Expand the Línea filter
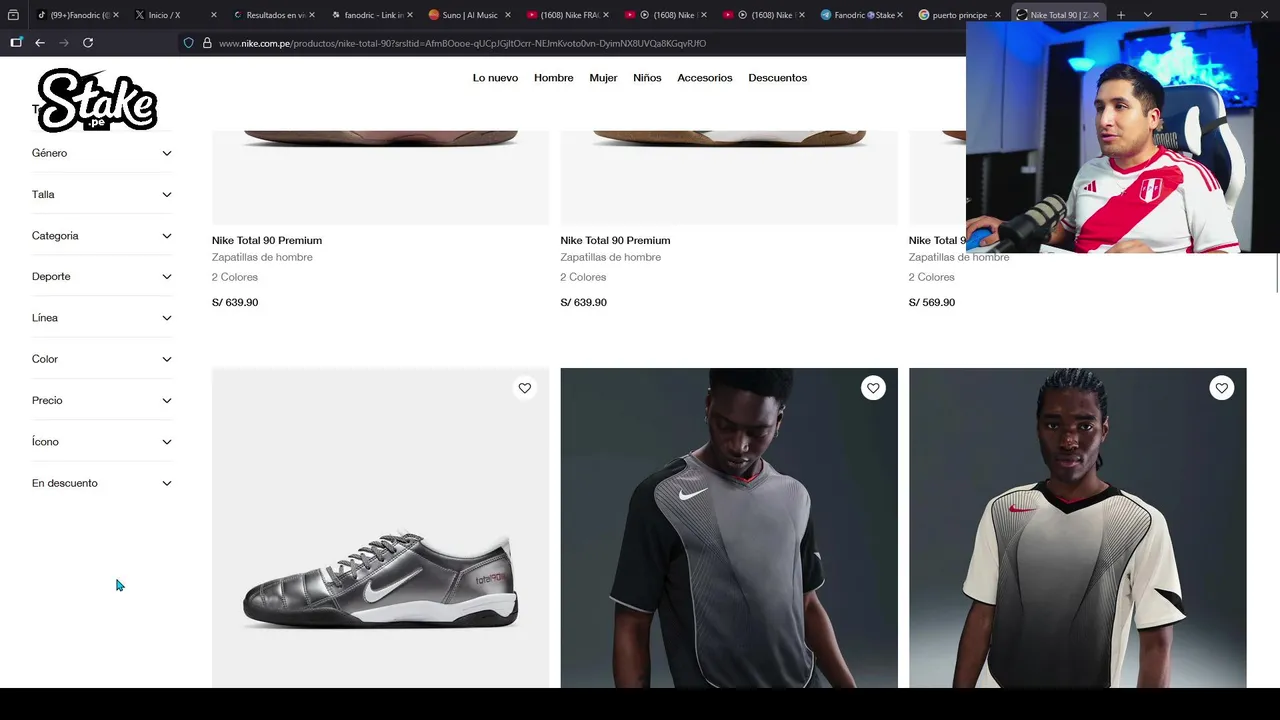Screen dimensions: 1280x720 point(101,318)
